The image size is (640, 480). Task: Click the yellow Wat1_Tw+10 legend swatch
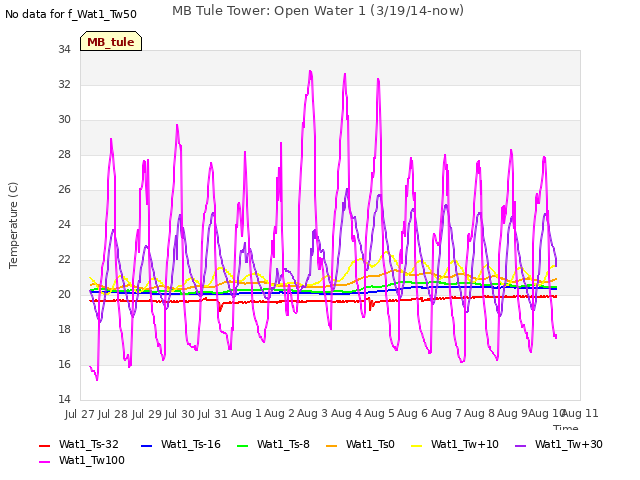click(x=416, y=446)
